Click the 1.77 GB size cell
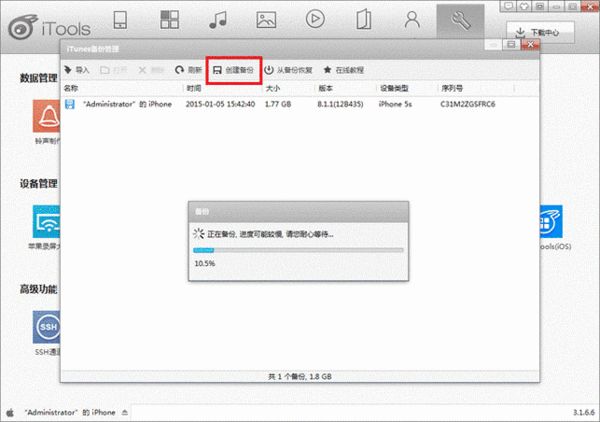 278,104
